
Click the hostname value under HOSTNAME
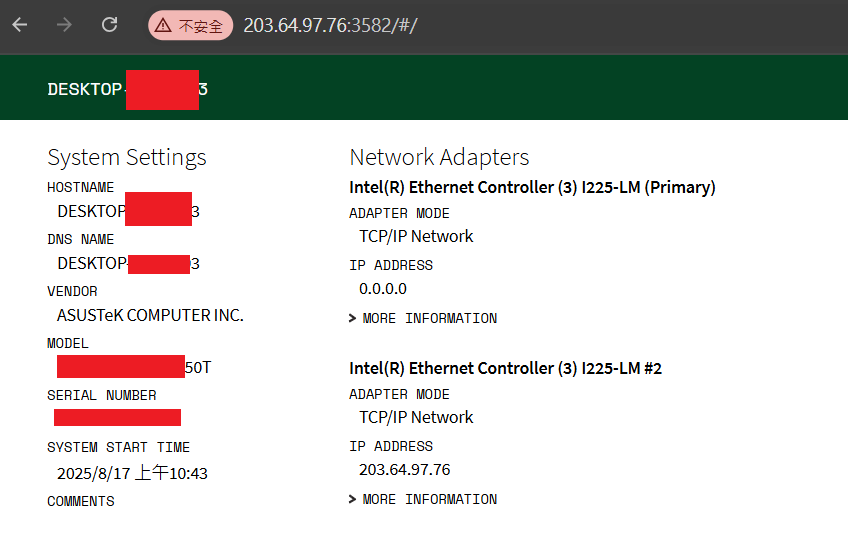tap(129, 211)
